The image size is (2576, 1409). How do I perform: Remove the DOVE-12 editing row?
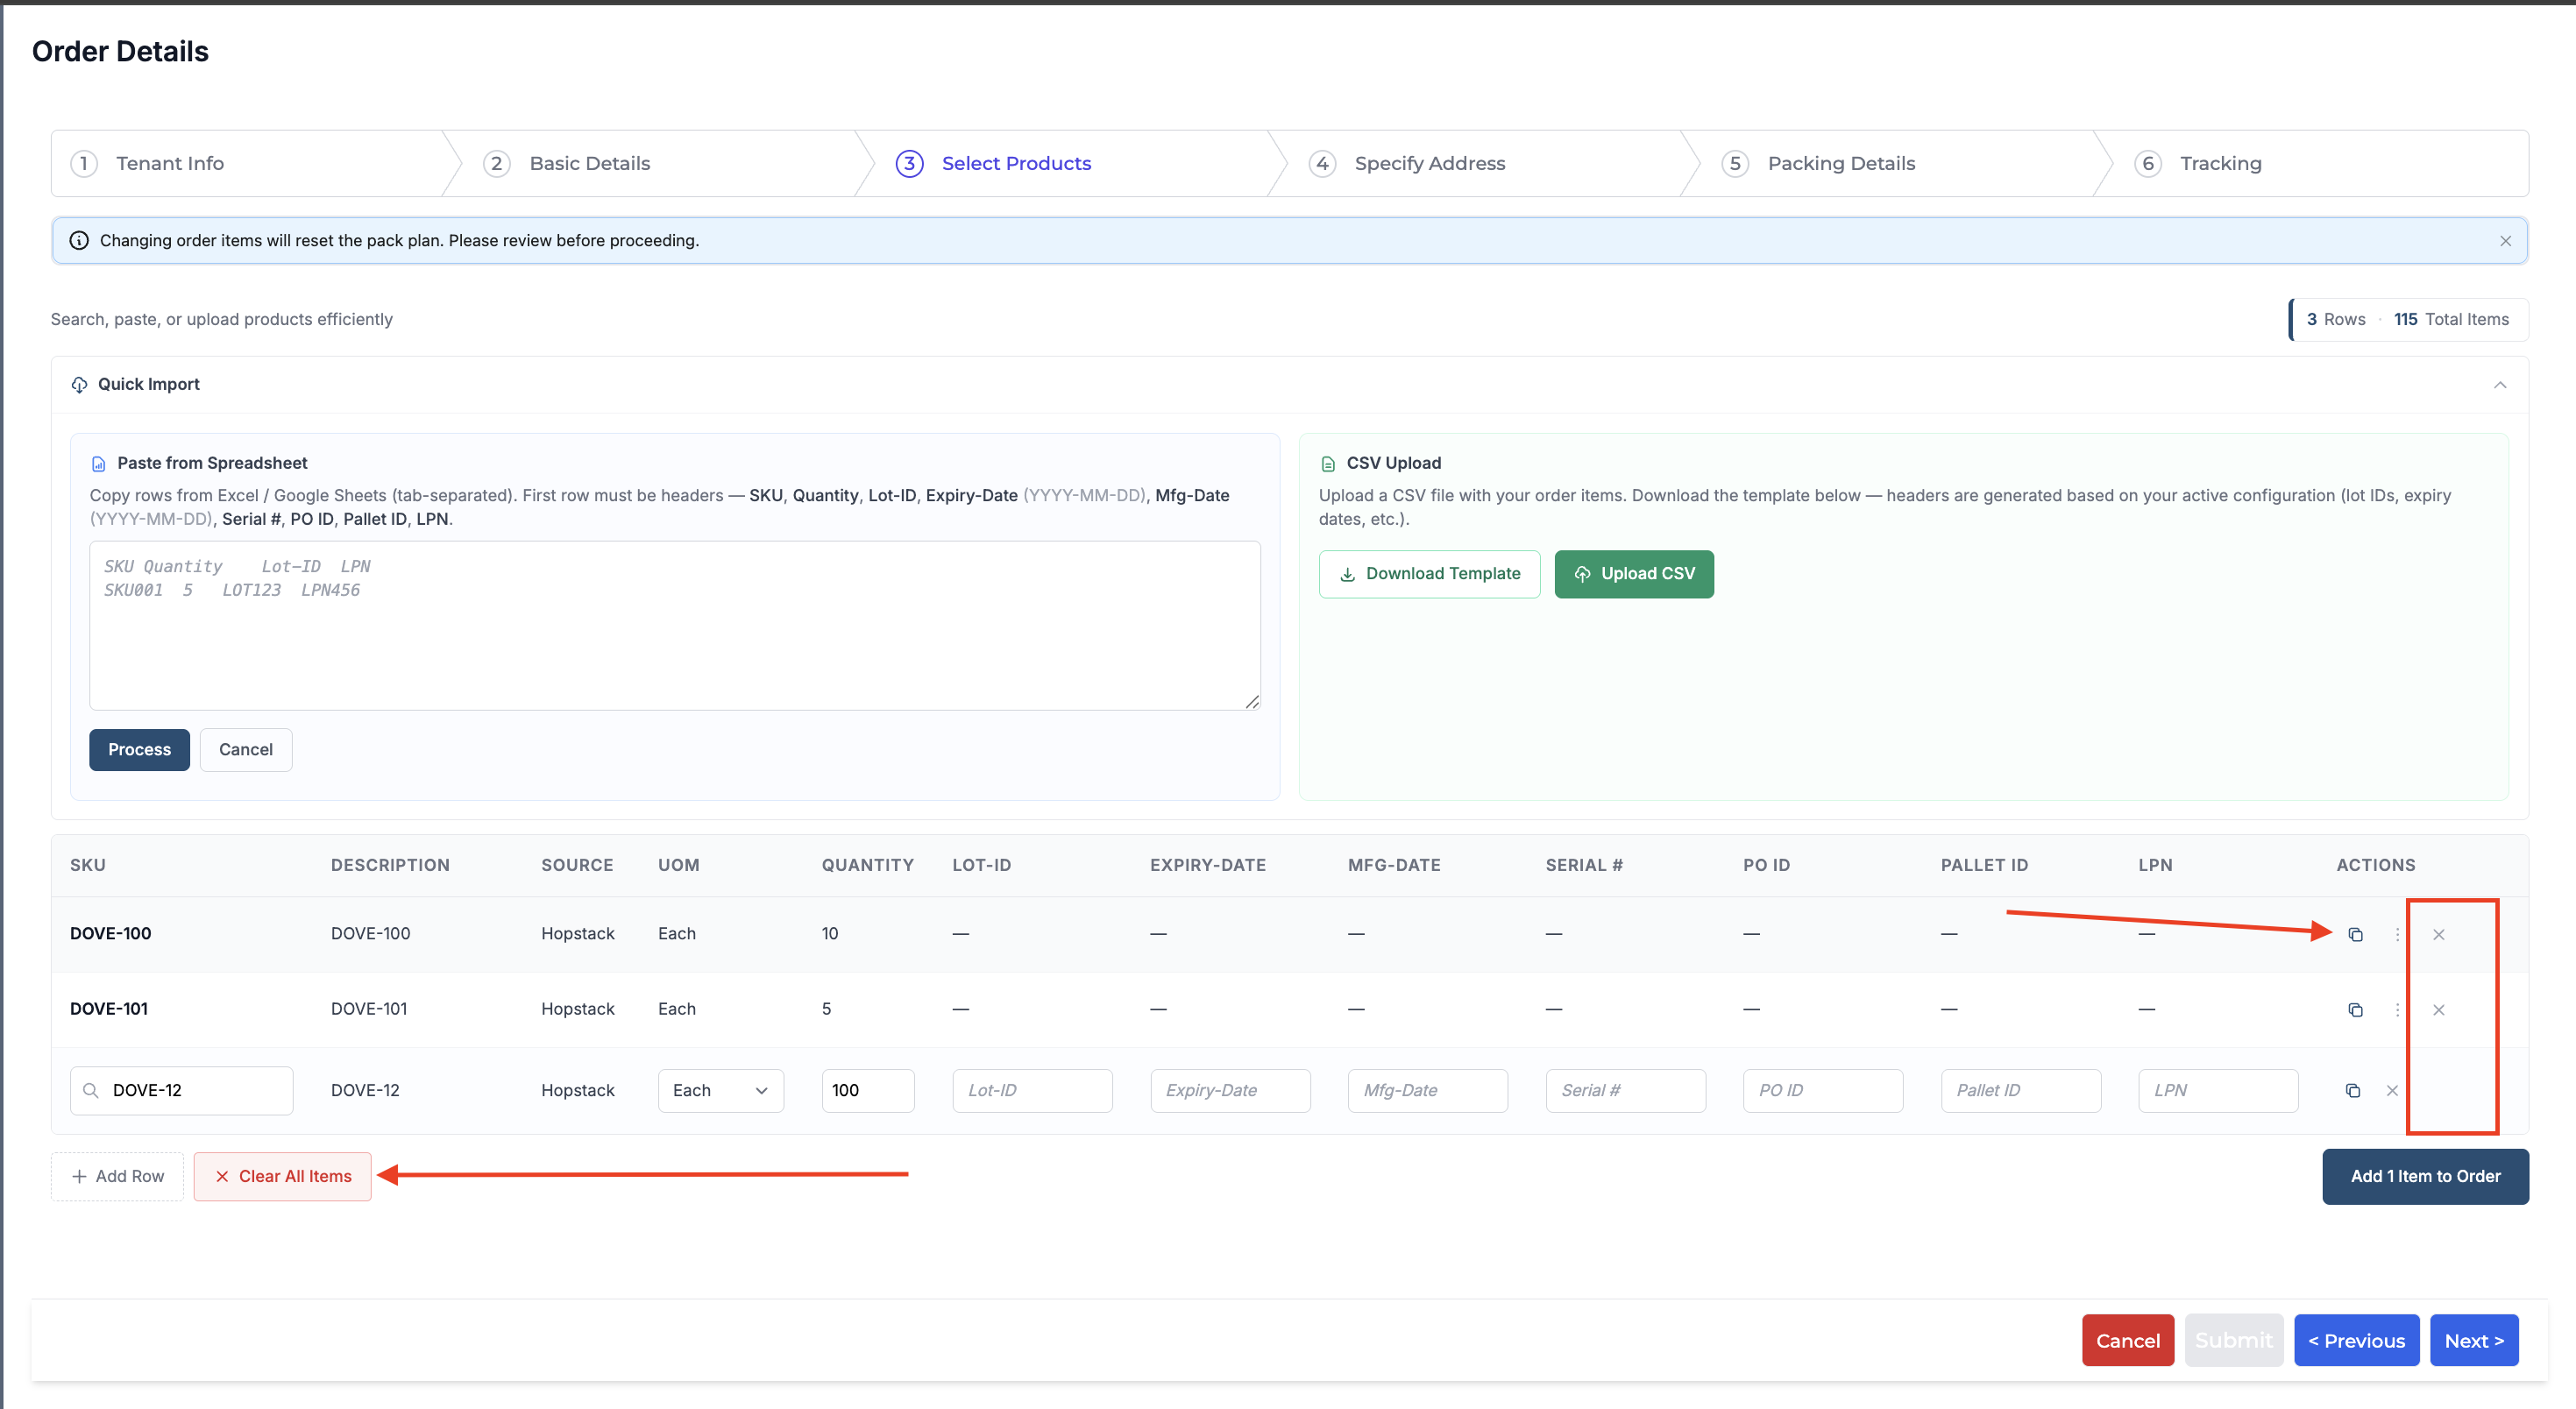(2392, 1090)
